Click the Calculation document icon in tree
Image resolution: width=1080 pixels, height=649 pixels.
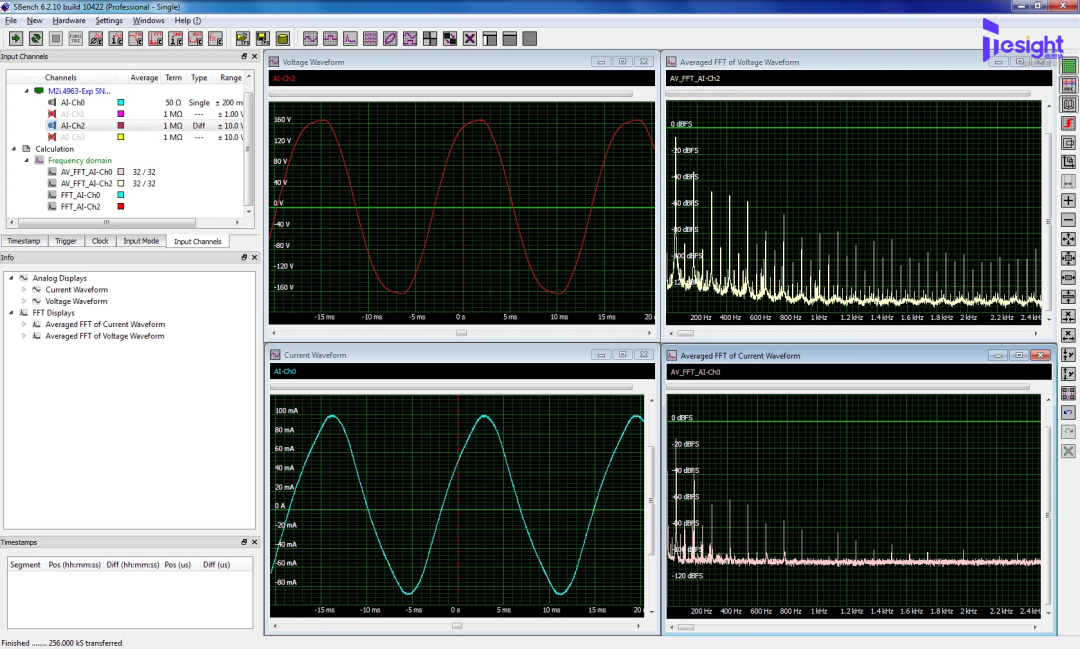pos(26,149)
